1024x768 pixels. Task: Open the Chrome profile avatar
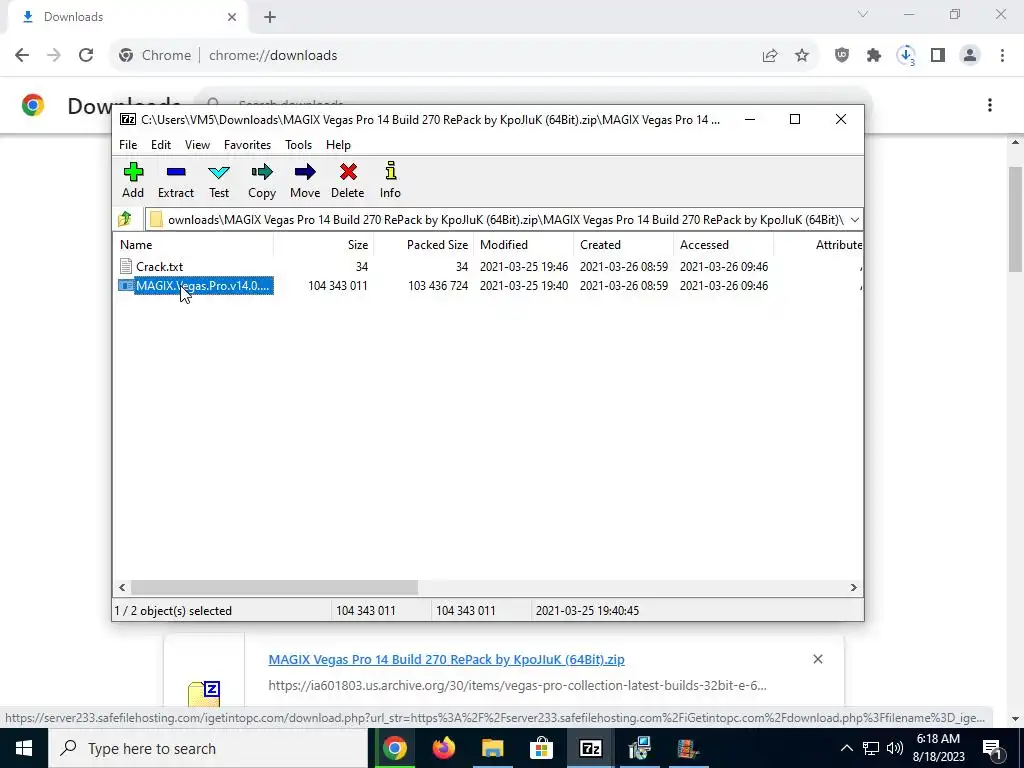coord(970,56)
